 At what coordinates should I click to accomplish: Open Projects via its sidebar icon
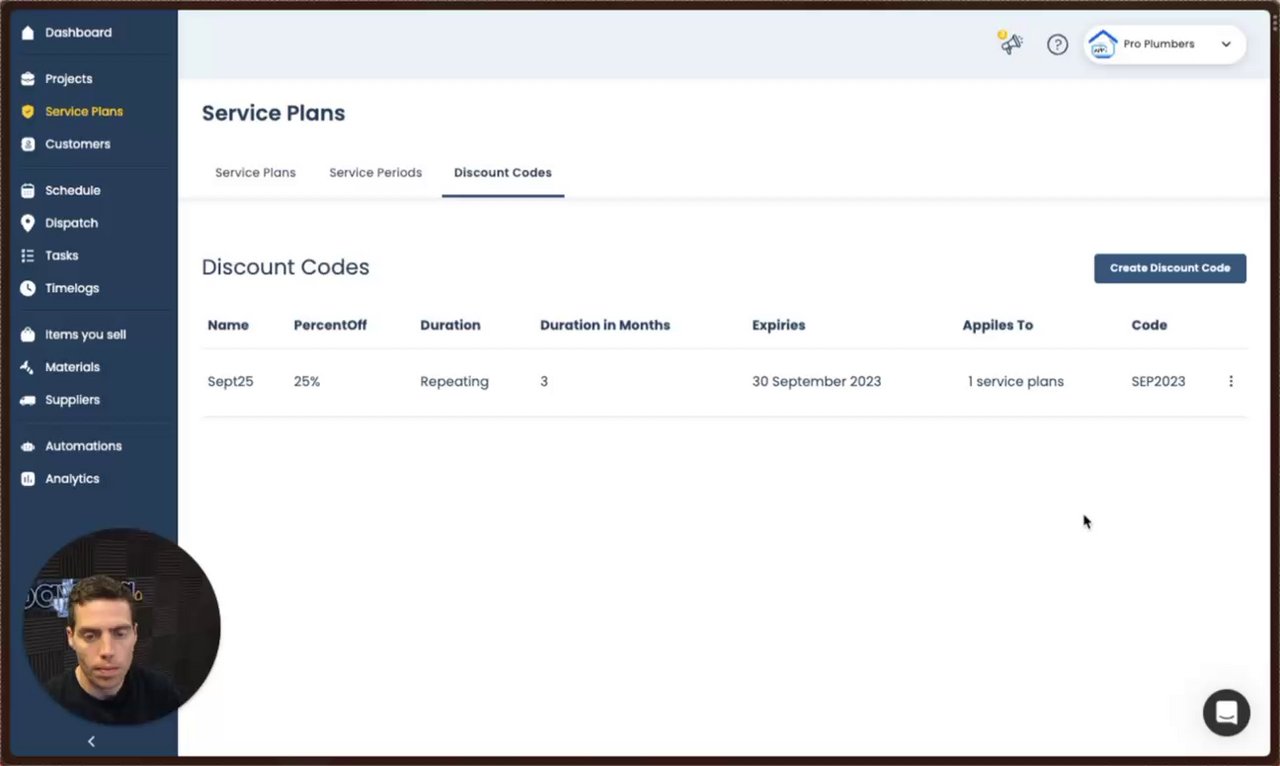[28, 79]
